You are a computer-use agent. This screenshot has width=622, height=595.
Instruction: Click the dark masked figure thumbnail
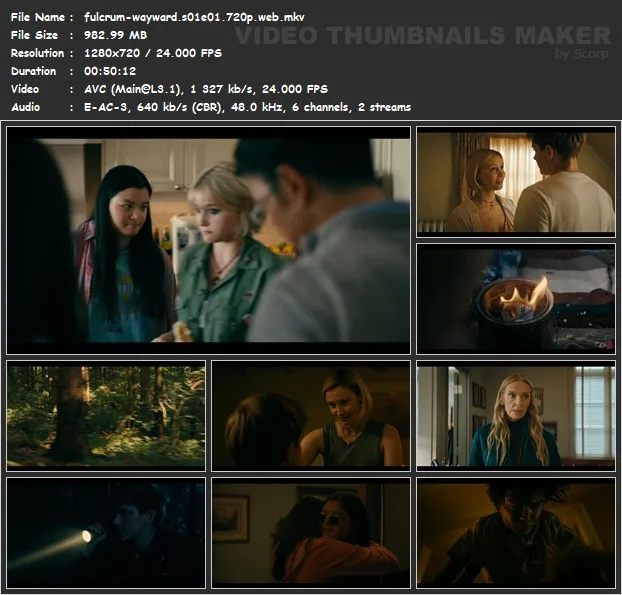tap(515, 531)
